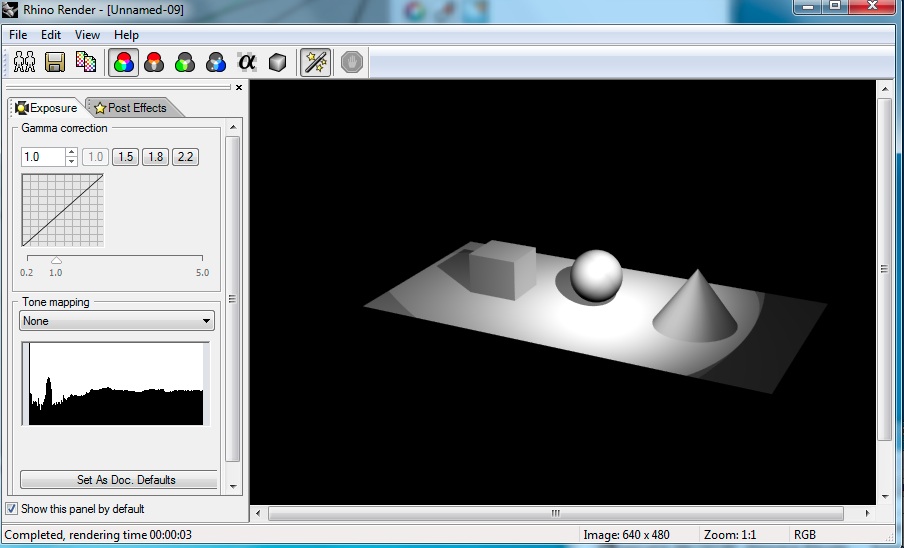Click the panel scrollbar down arrow
This screenshot has width=904, height=548.
click(x=233, y=487)
